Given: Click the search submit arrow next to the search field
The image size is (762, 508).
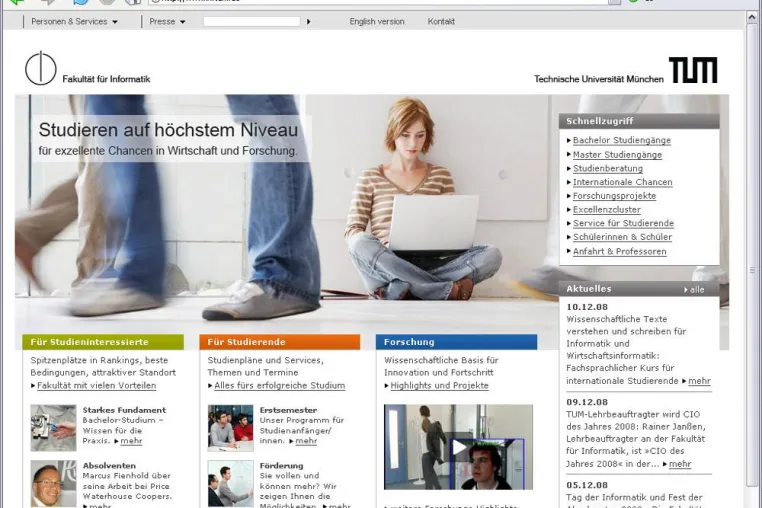Looking at the screenshot, I should 308,21.
